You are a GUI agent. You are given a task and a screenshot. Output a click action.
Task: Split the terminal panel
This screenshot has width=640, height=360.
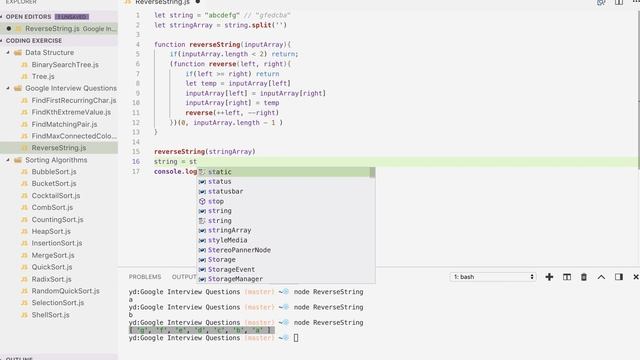[567, 277]
